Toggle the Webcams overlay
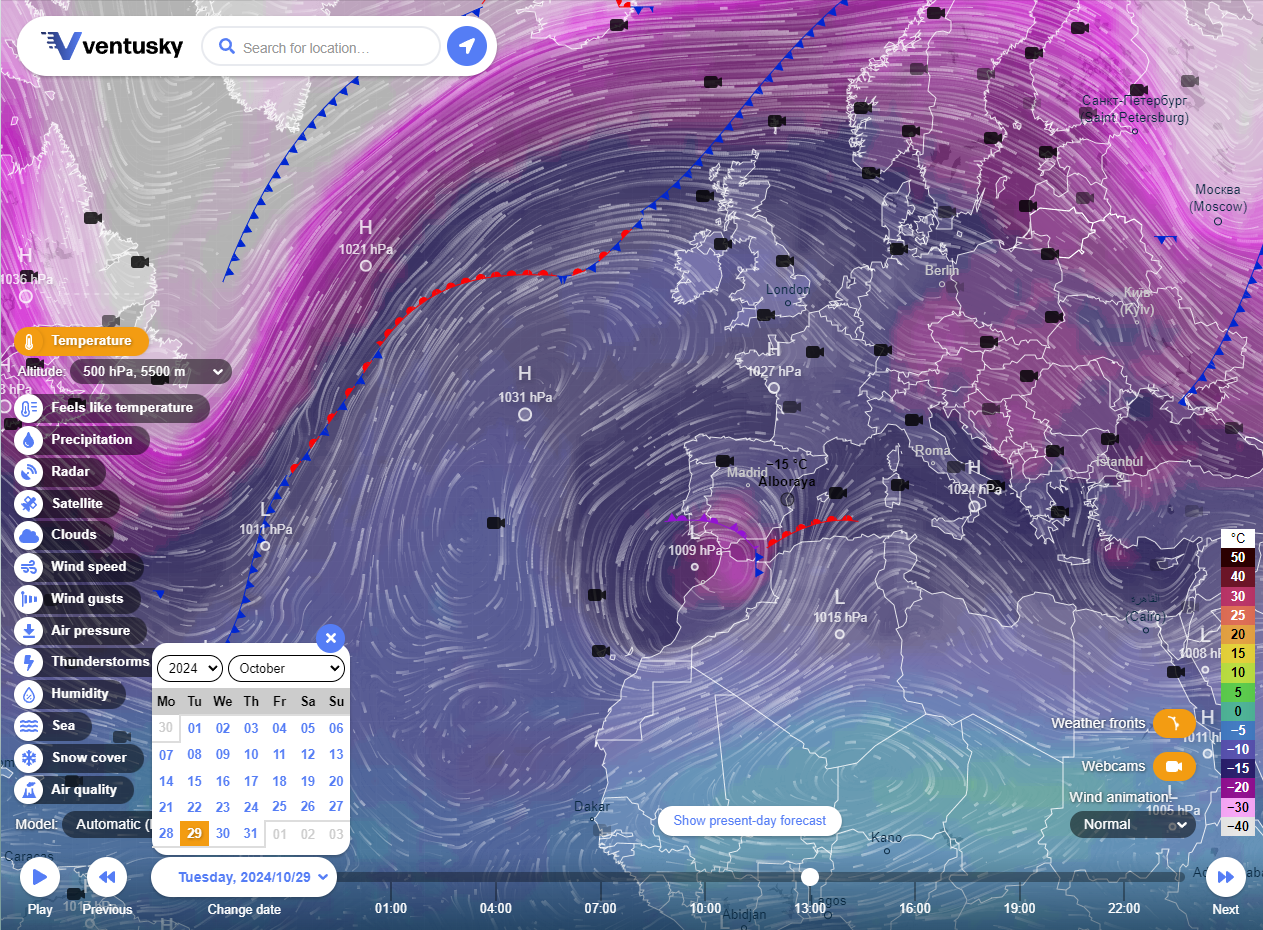This screenshot has height=930, width=1263. (x=1174, y=767)
